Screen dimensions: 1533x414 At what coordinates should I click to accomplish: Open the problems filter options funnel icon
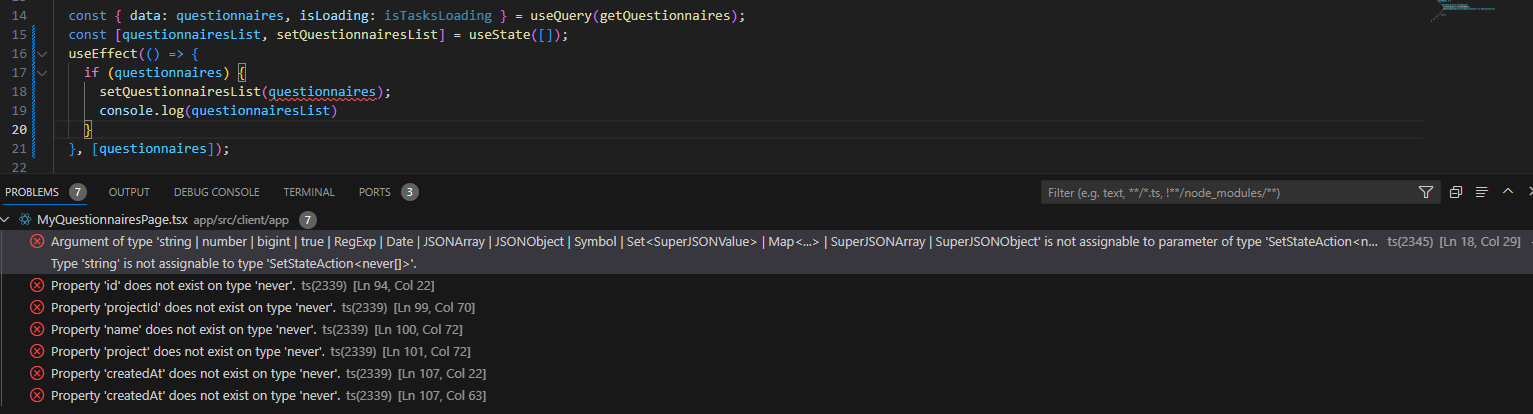tap(1426, 192)
